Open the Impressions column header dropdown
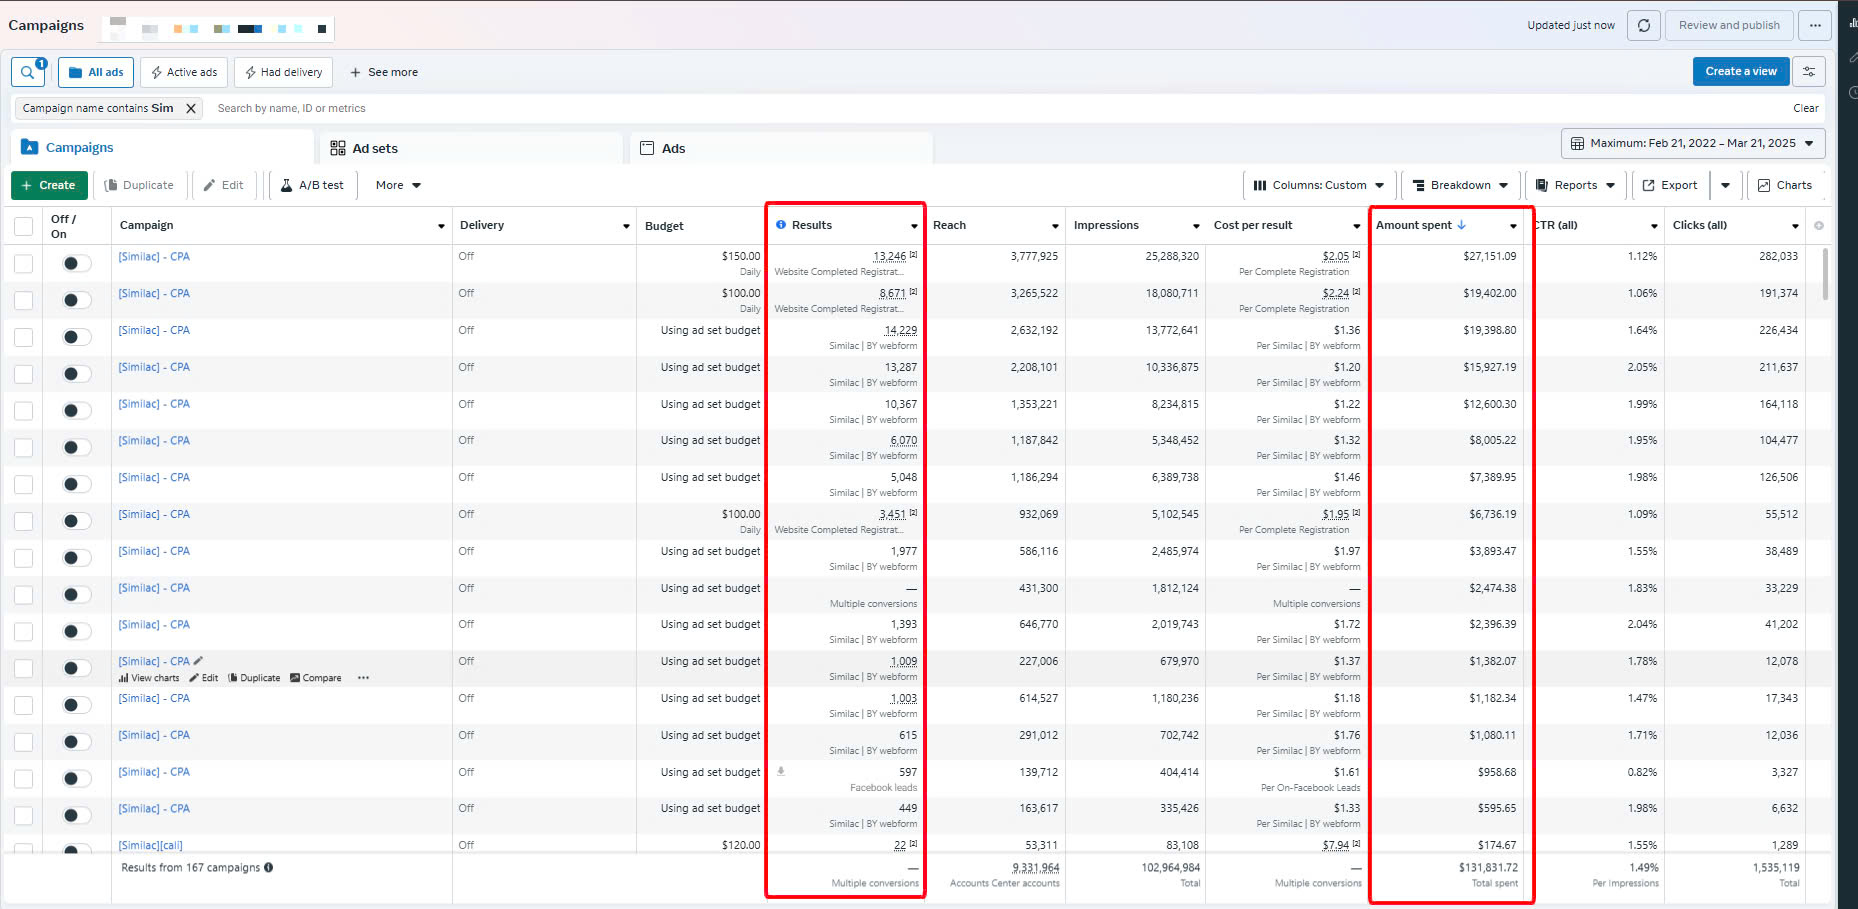Image resolution: width=1858 pixels, height=909 pixels. [x=1196, y=226]
